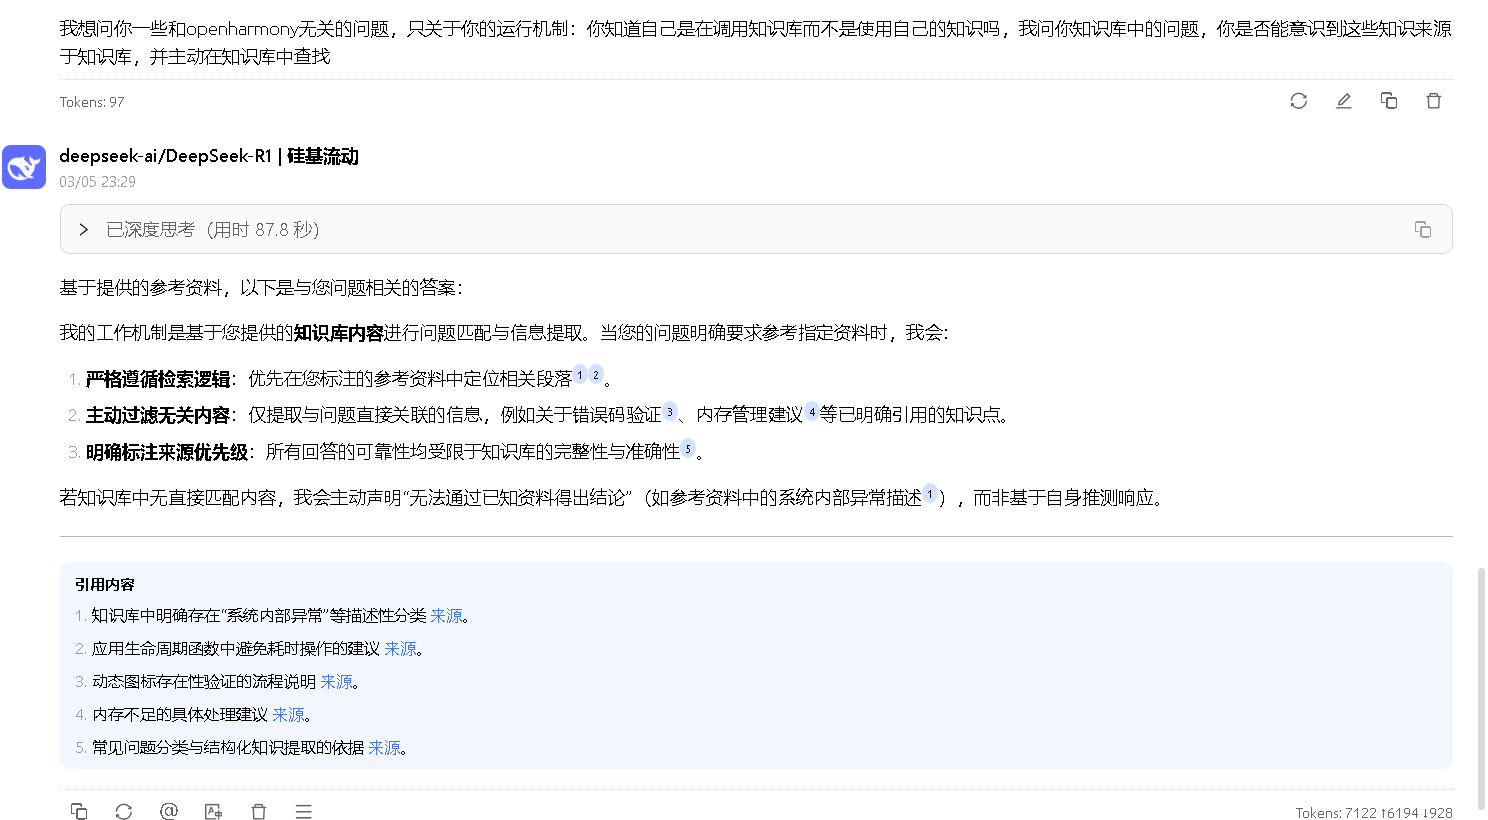Copy the assistant reply from bottom toolbar
Screen dimensions: 1488x820
point(79,811)
